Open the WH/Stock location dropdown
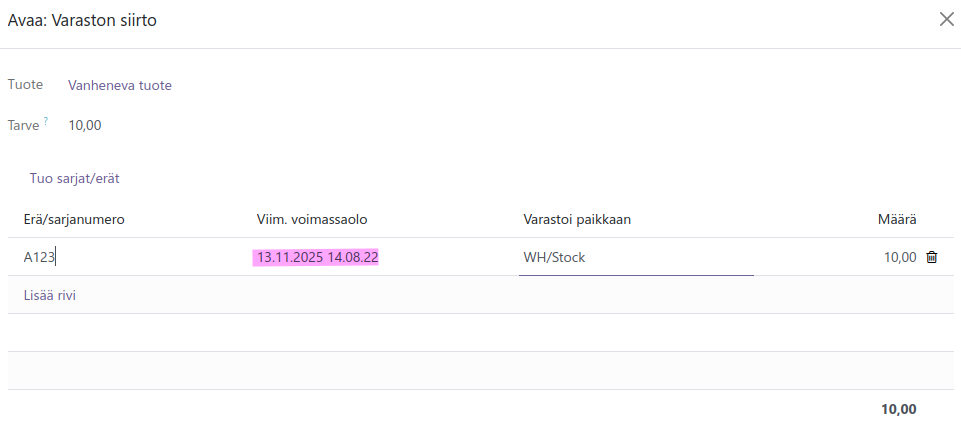Viewport: 961px width, 439px height. 635,257
